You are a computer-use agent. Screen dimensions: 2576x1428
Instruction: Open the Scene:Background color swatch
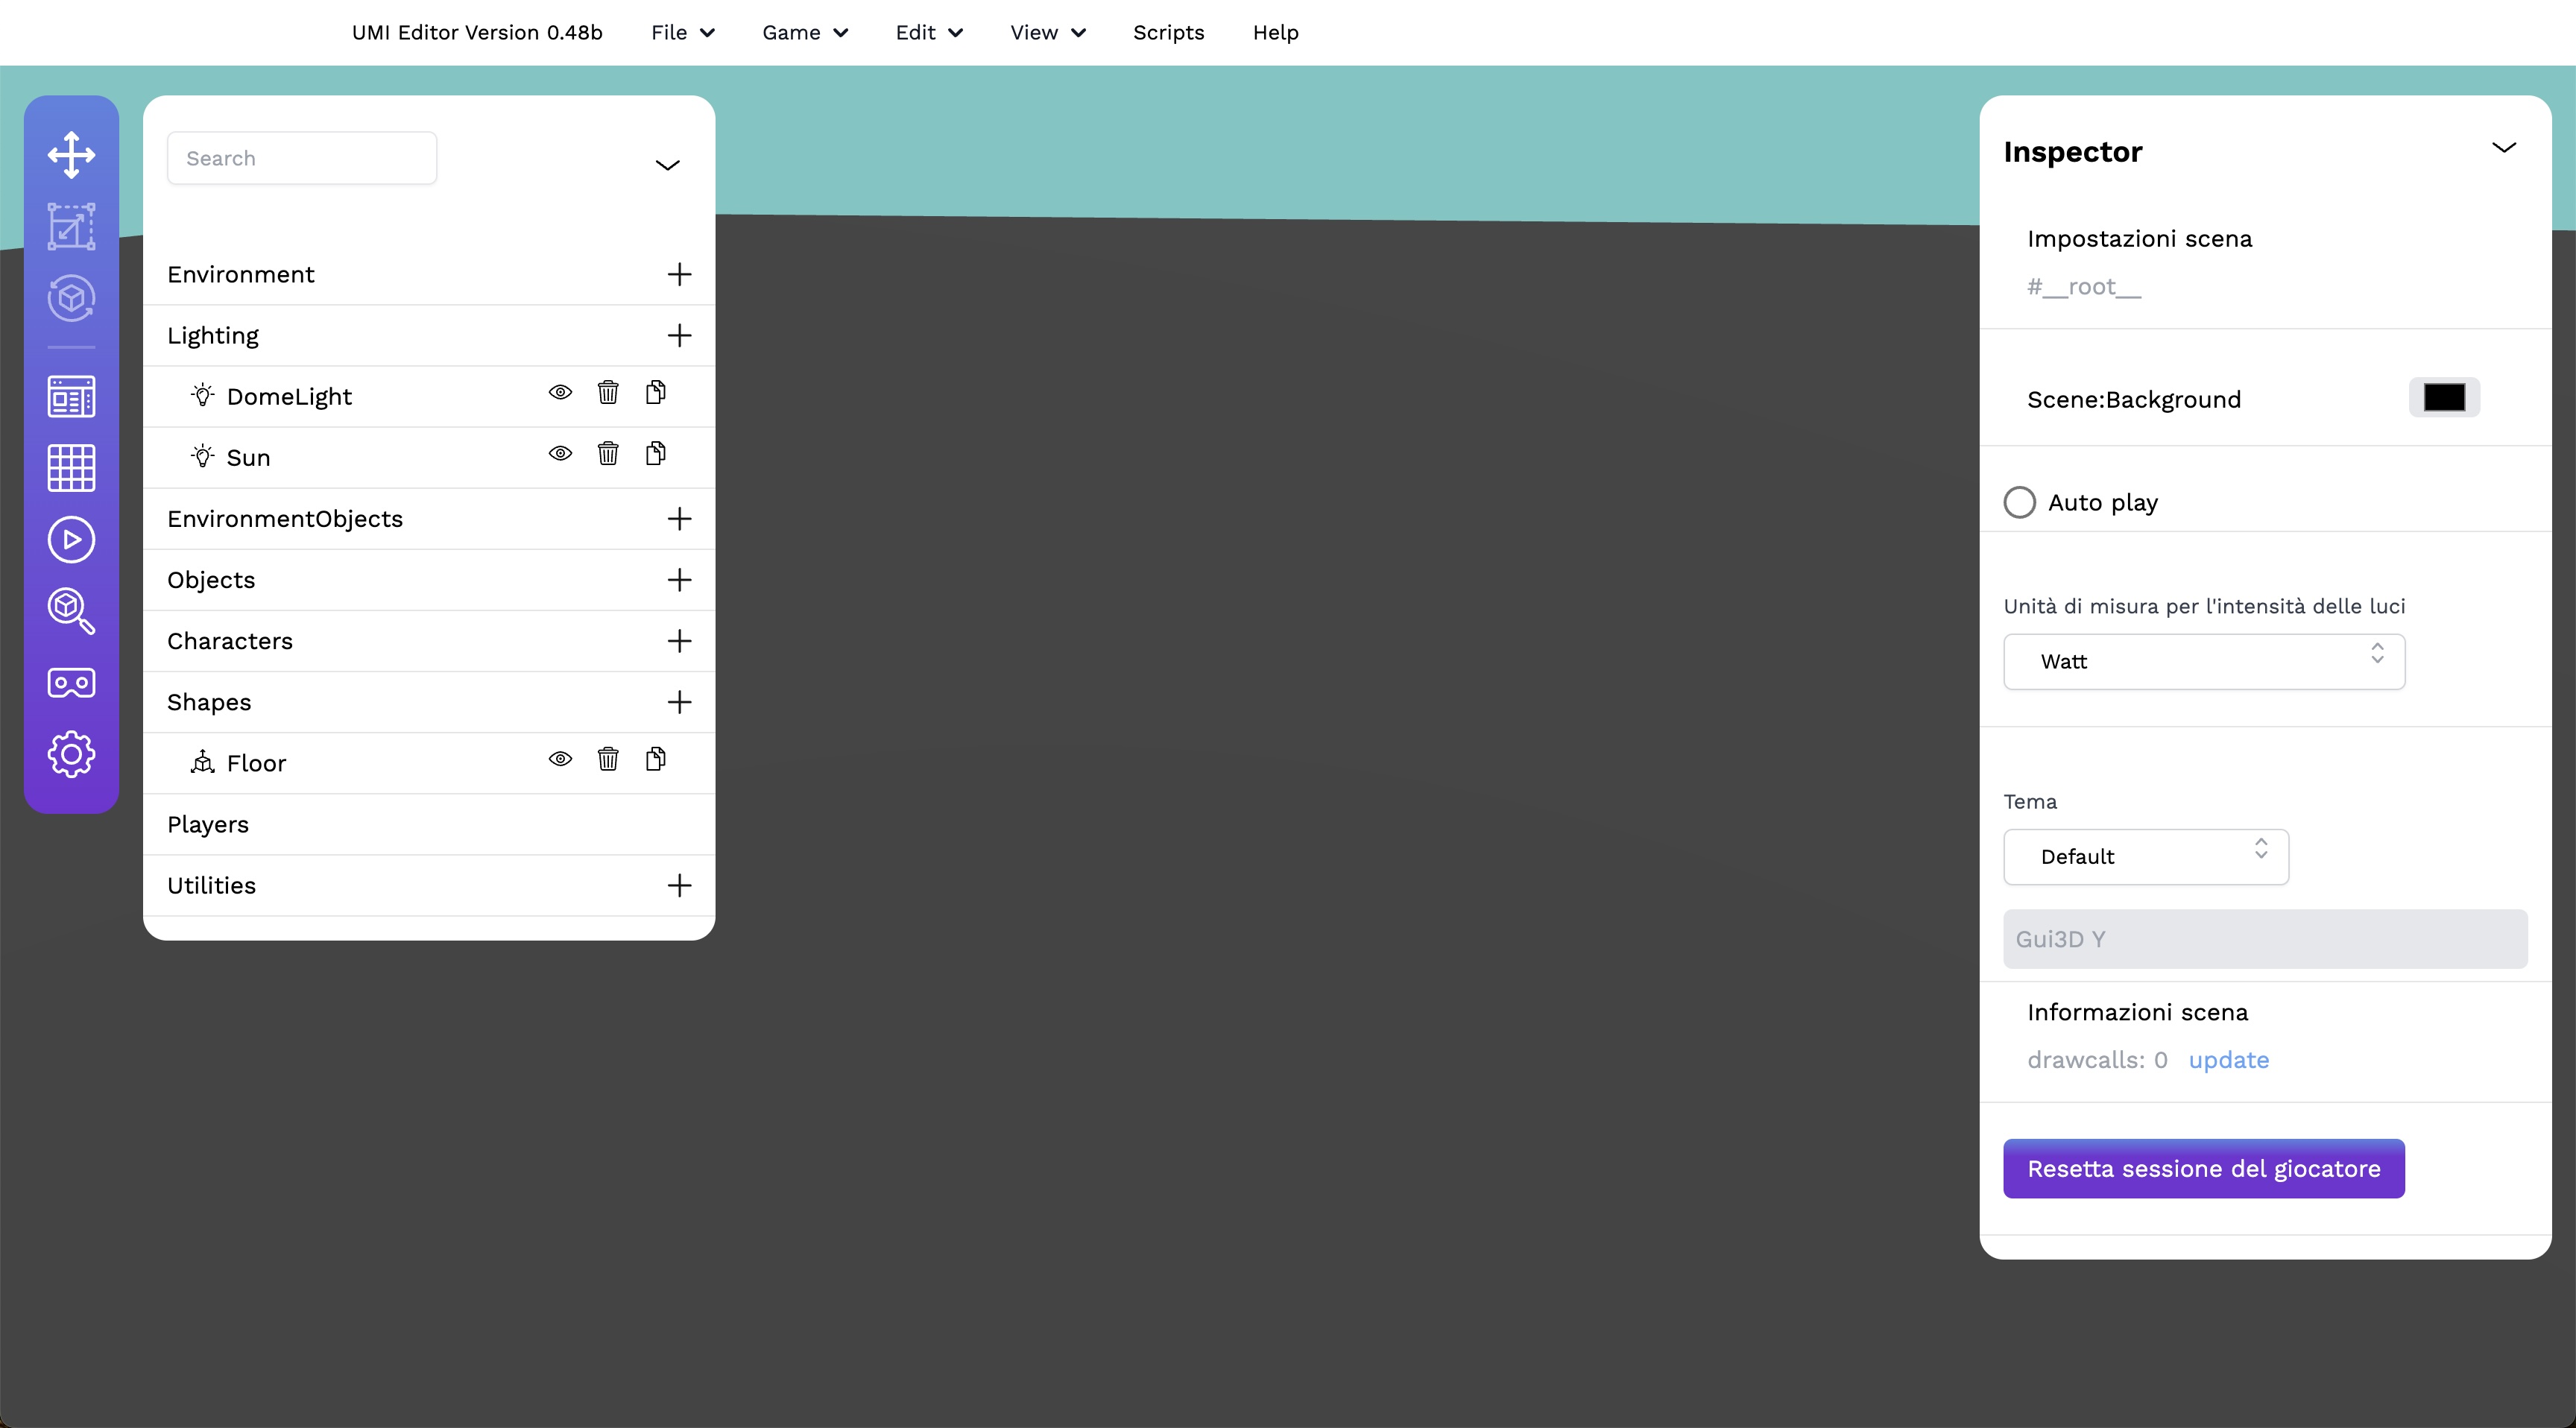point(2443,398)
